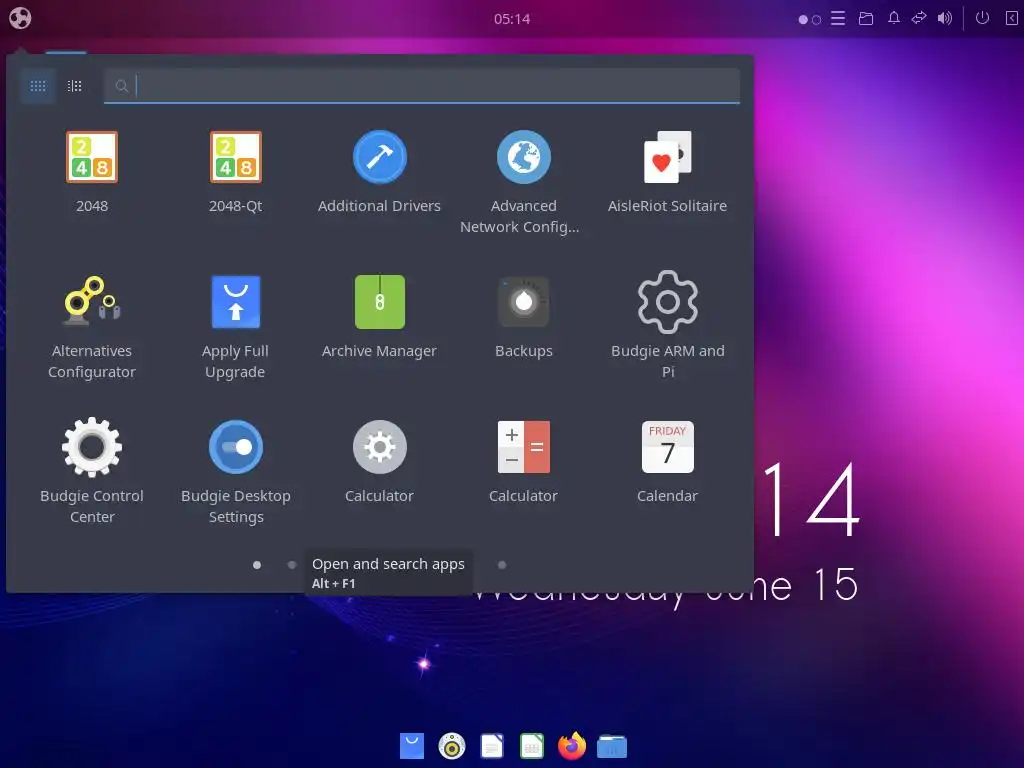The height and width of the screenshot is (768, 1024).
Task: Open the hamburger menu applet in the panel
Action: 838,18
